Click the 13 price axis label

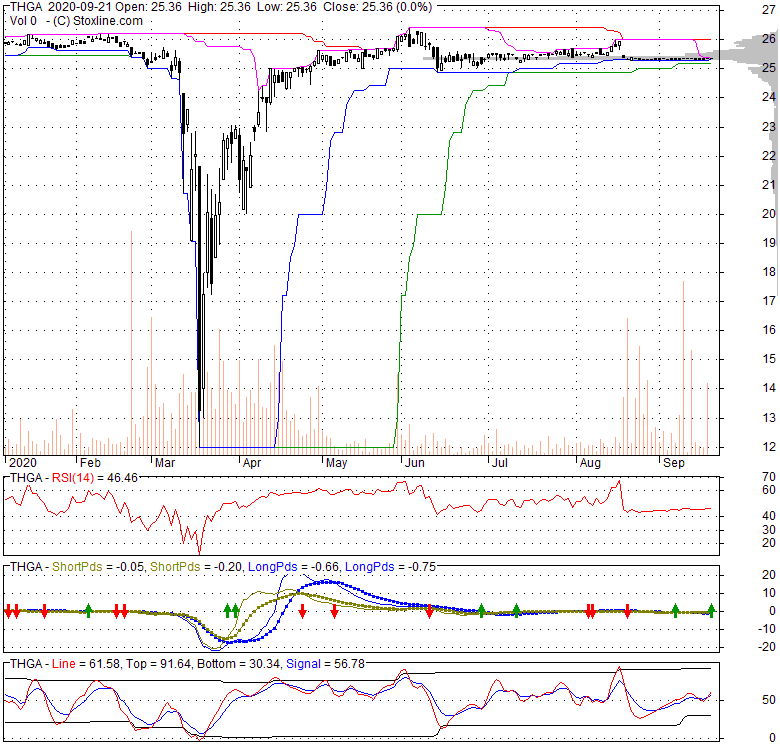[769, 418]
